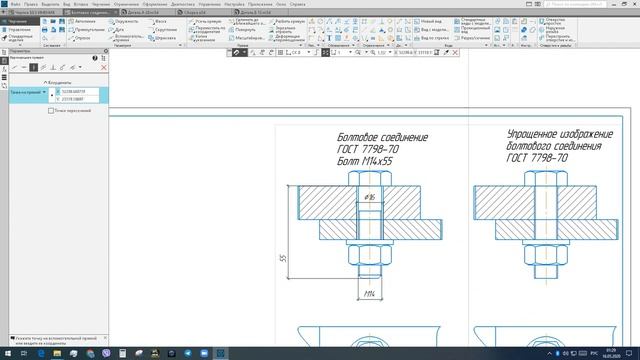Click Переместить по координатам tool

pyautogui.click(x=207, y=30)
